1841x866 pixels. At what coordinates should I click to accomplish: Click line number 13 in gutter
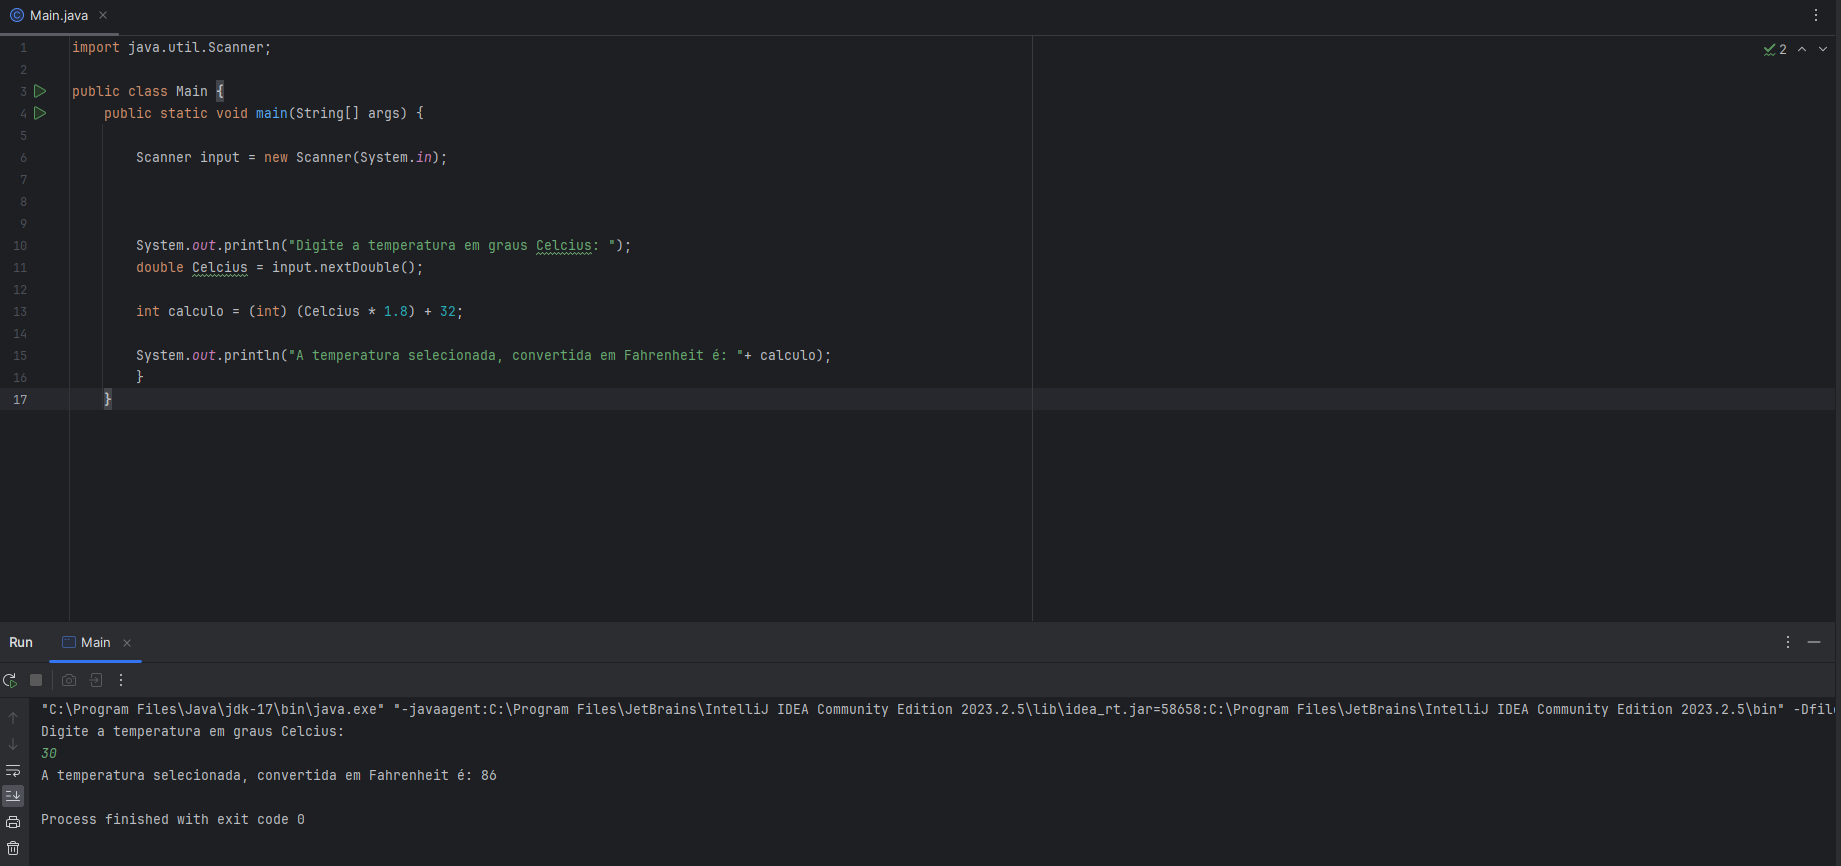click(x=20, y=311)
